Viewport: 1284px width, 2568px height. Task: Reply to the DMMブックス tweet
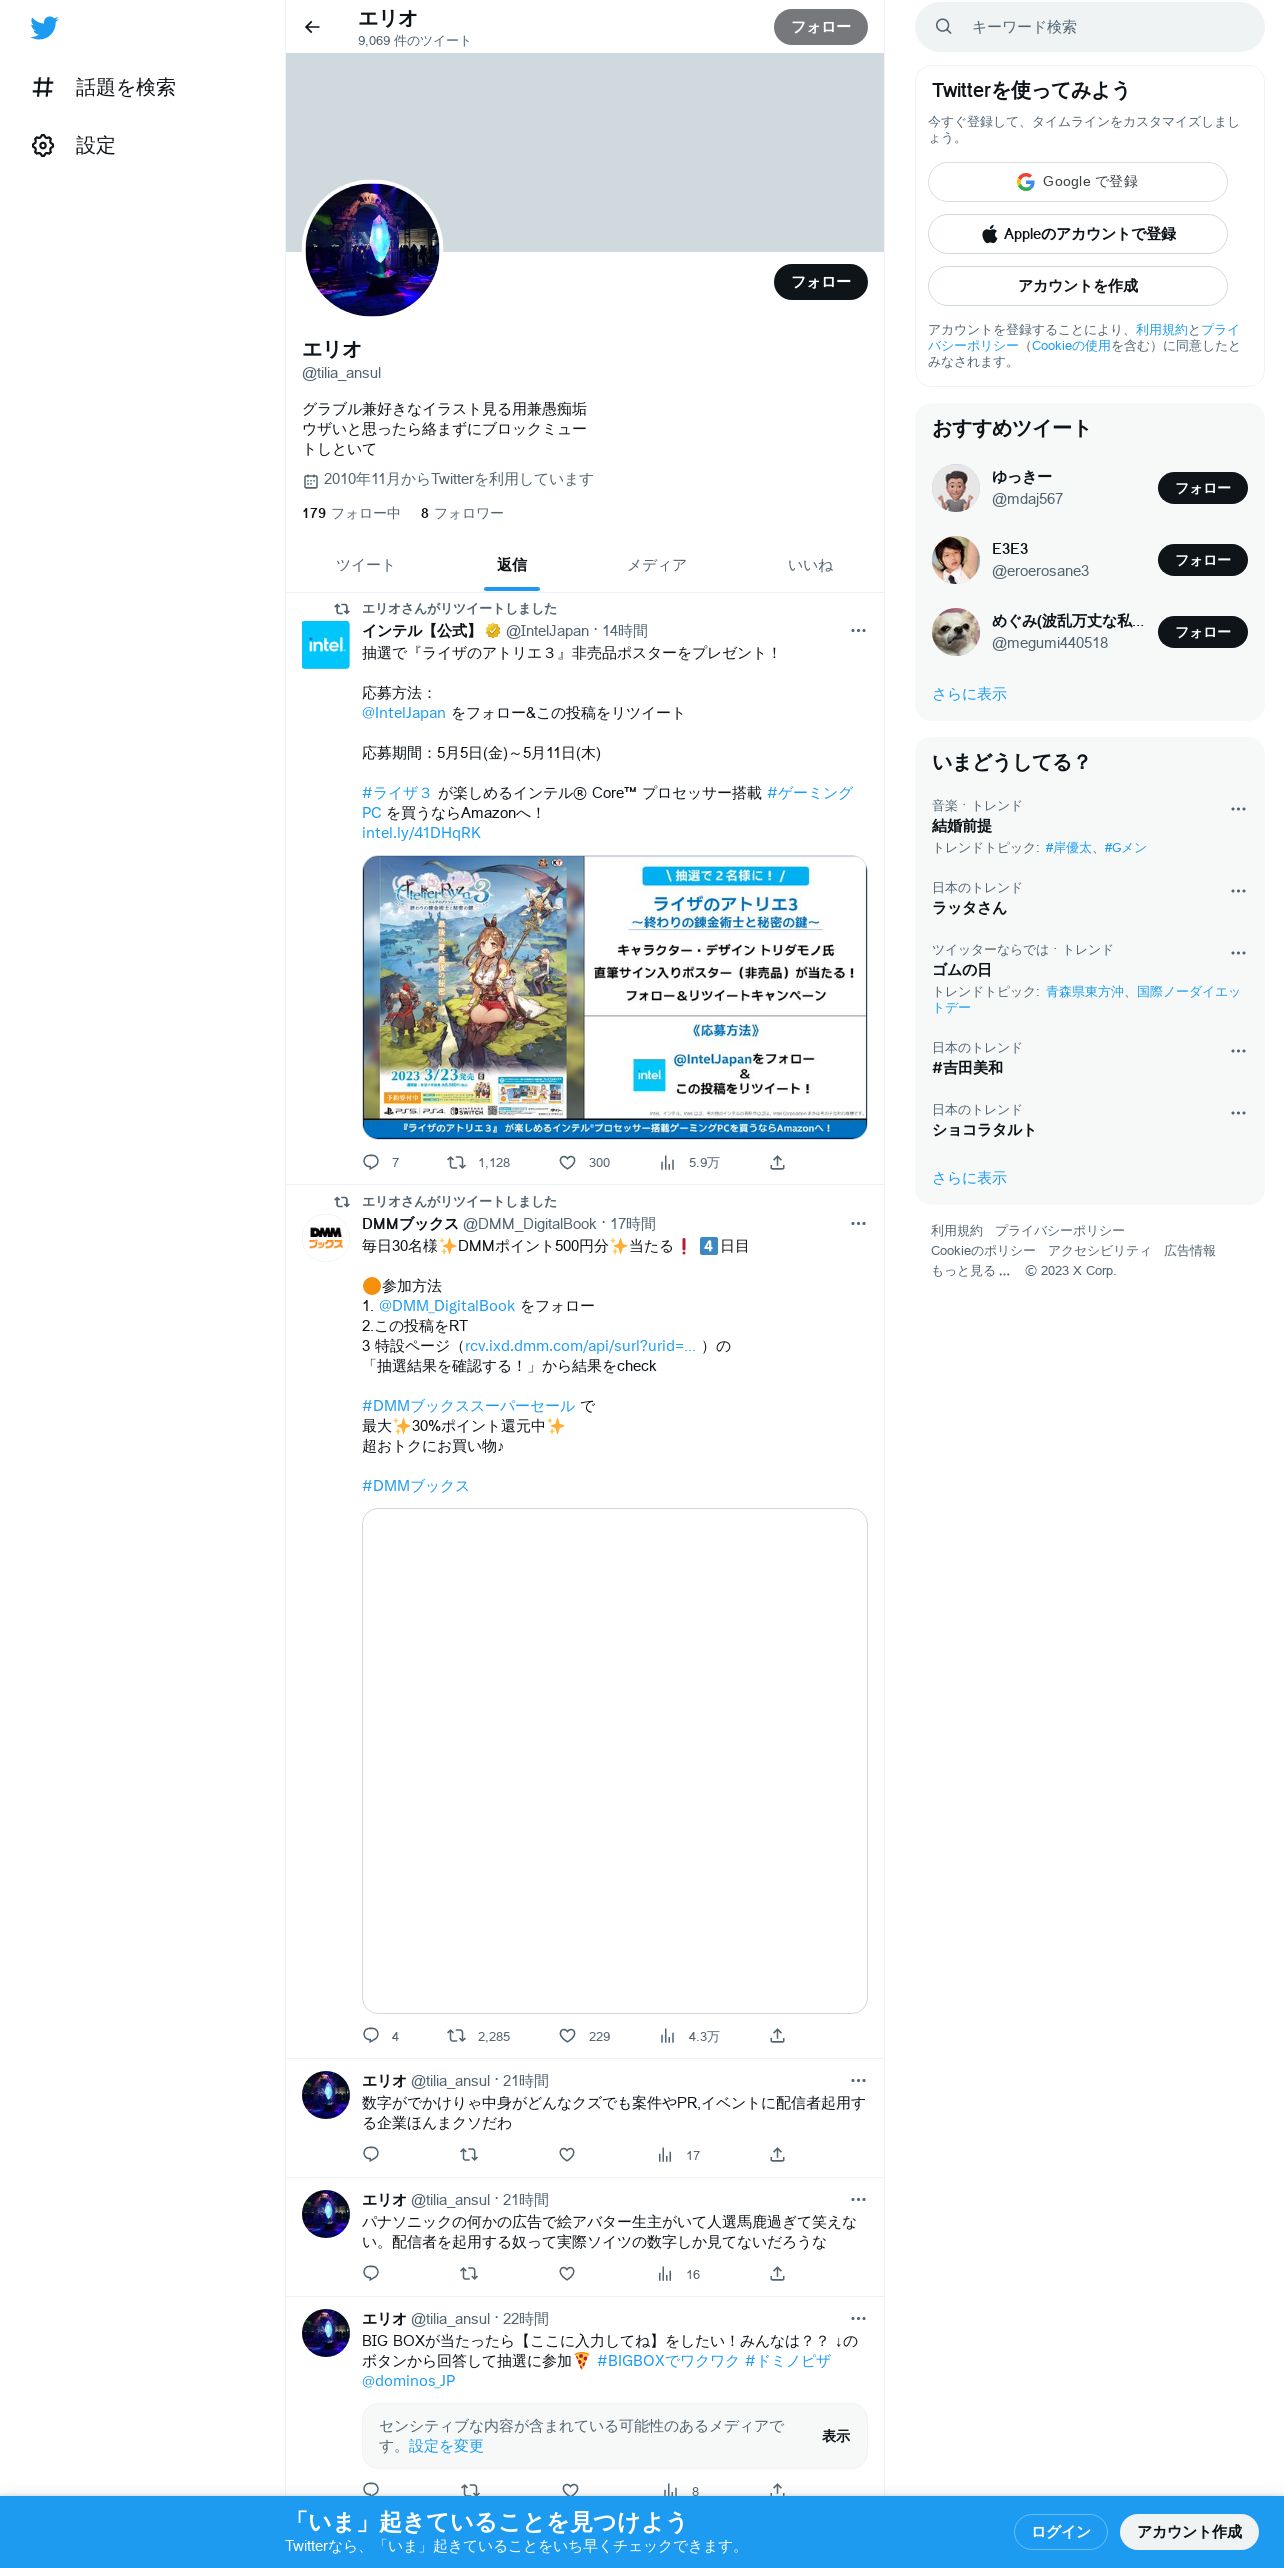click(371, 2035)
